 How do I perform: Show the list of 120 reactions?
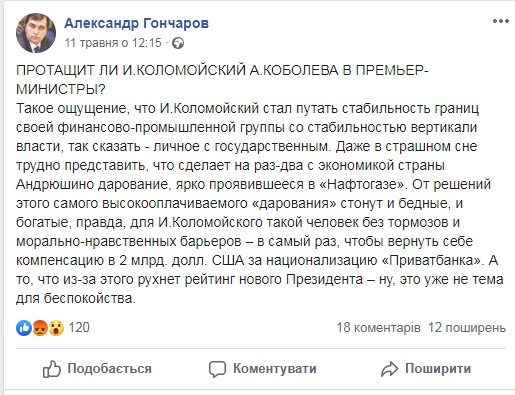click(79, 328)
